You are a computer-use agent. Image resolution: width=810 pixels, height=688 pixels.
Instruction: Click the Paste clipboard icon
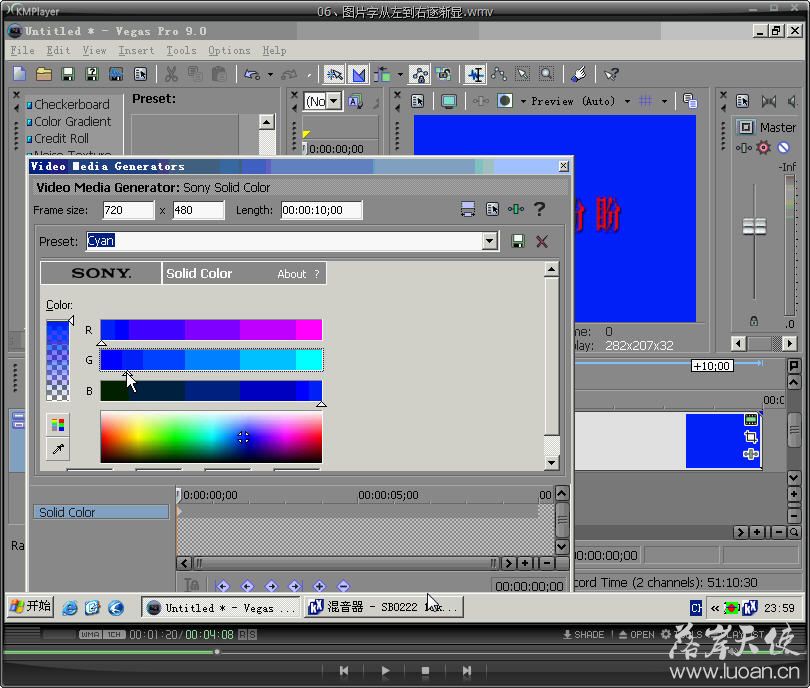pos(219,74)
